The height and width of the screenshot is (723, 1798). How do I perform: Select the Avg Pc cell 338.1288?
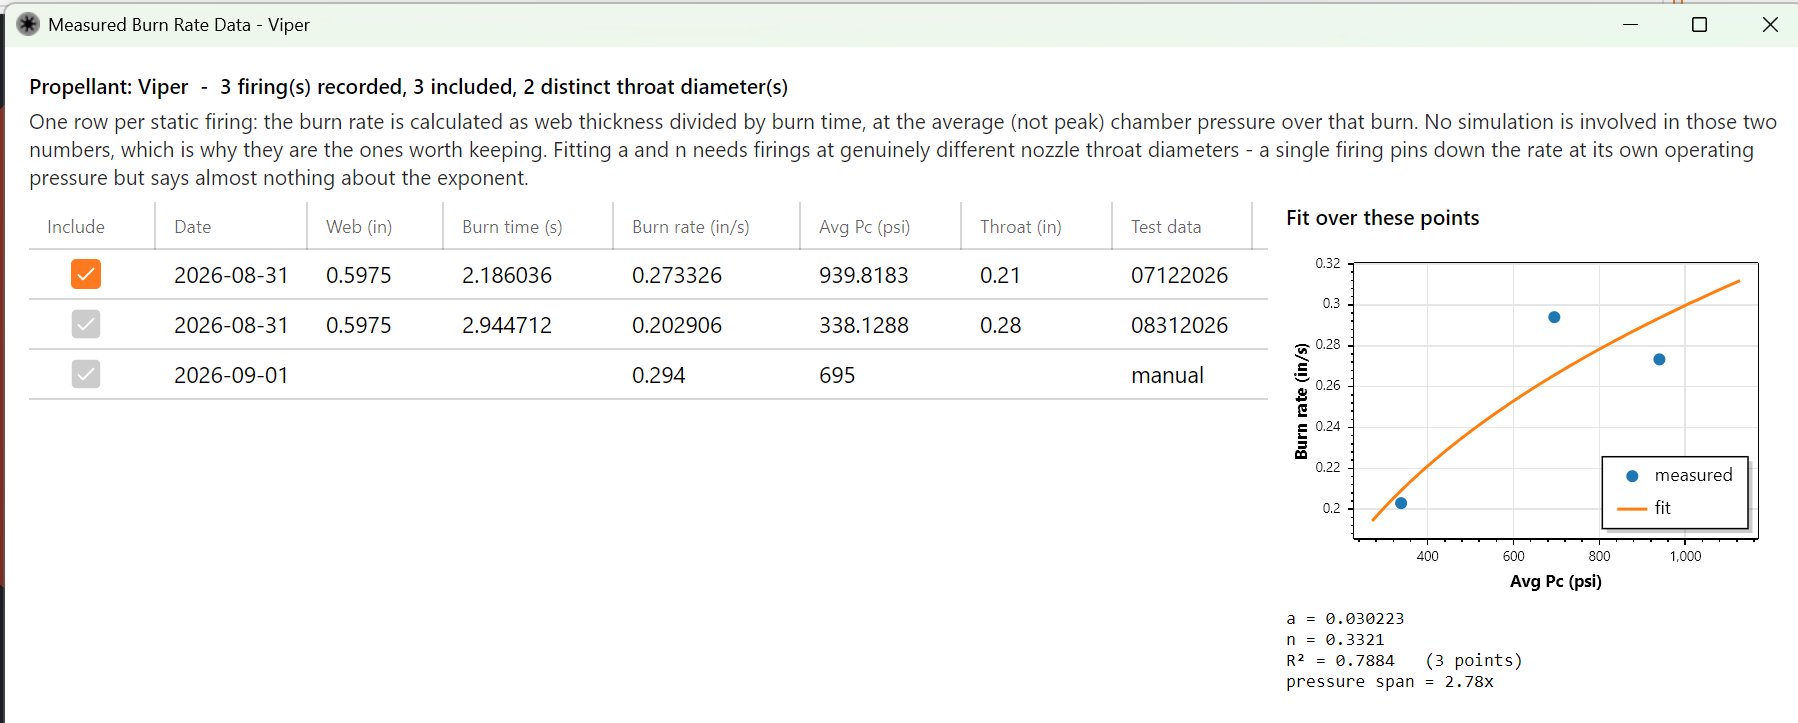pos(864,325)
